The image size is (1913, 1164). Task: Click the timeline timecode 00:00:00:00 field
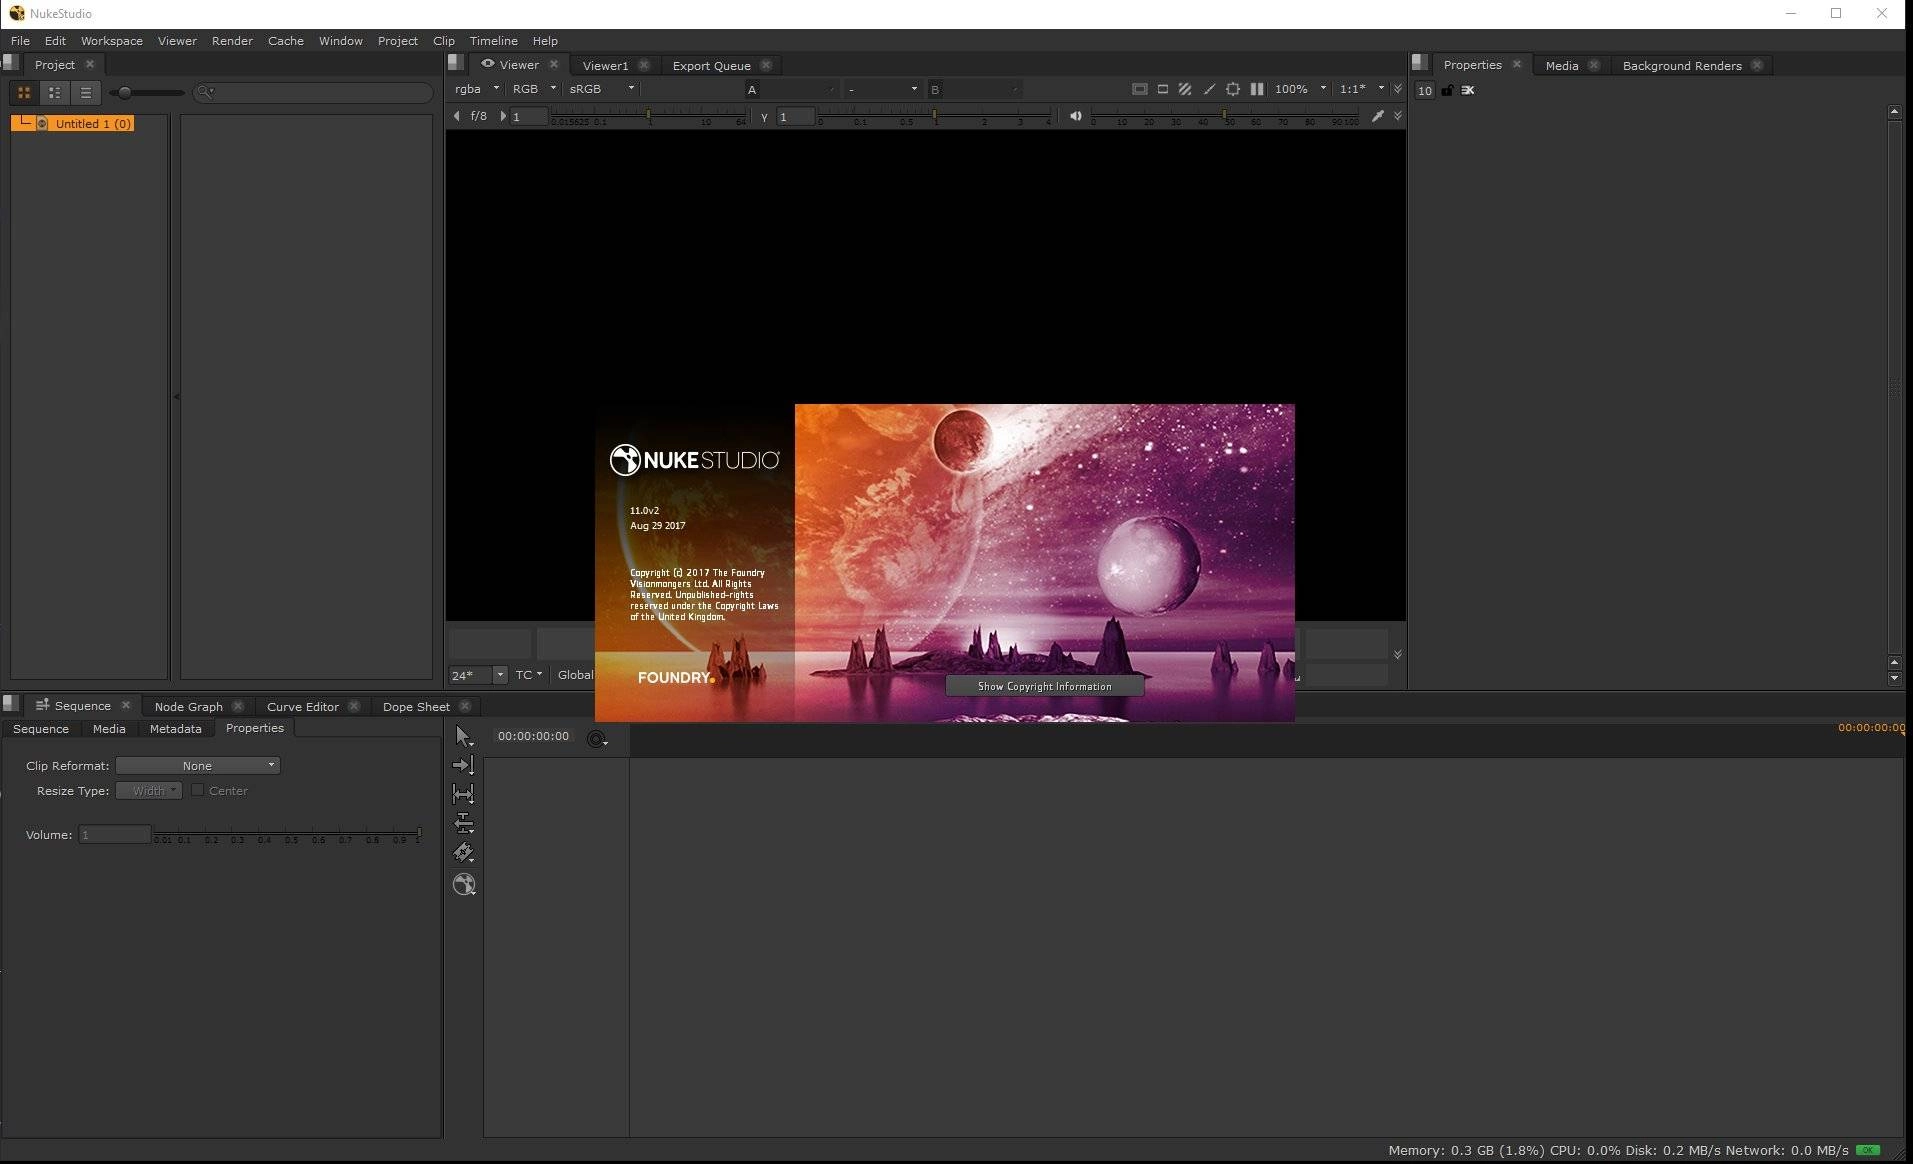click(533, 736)
